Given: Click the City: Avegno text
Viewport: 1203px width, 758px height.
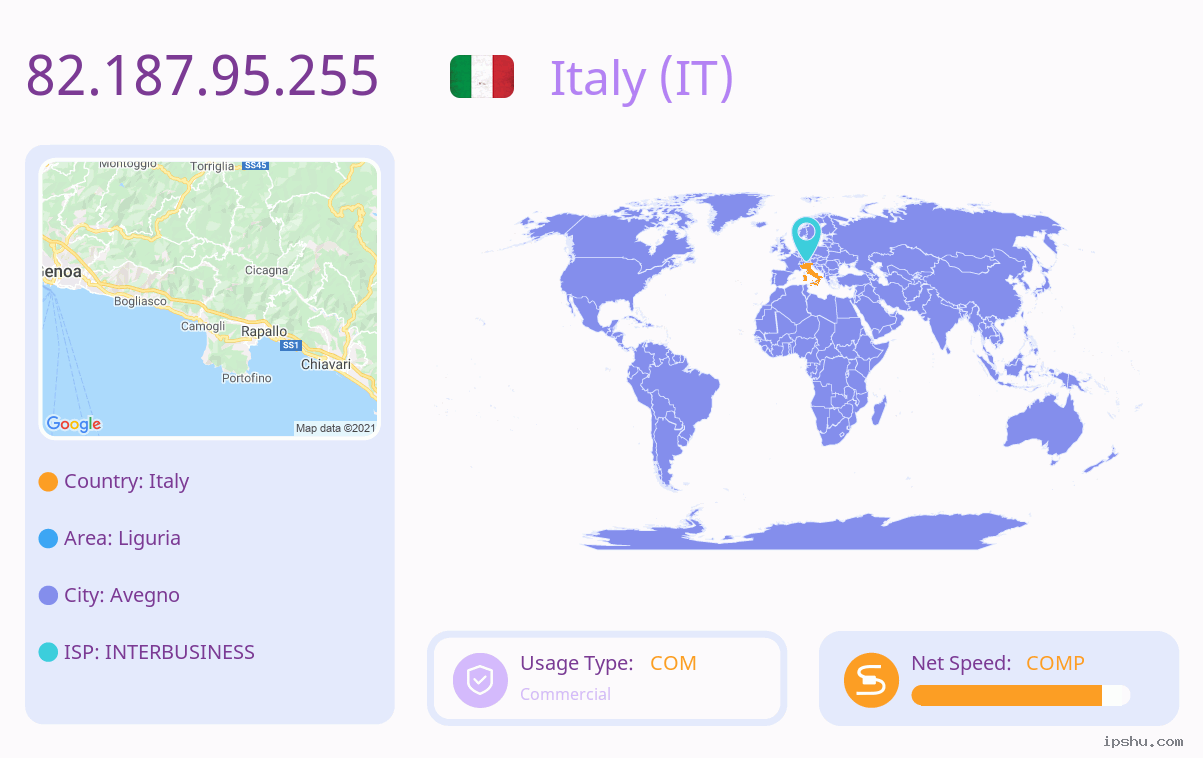Looking at the screenshot, I should pyautogui.click(x=122, y=595).
